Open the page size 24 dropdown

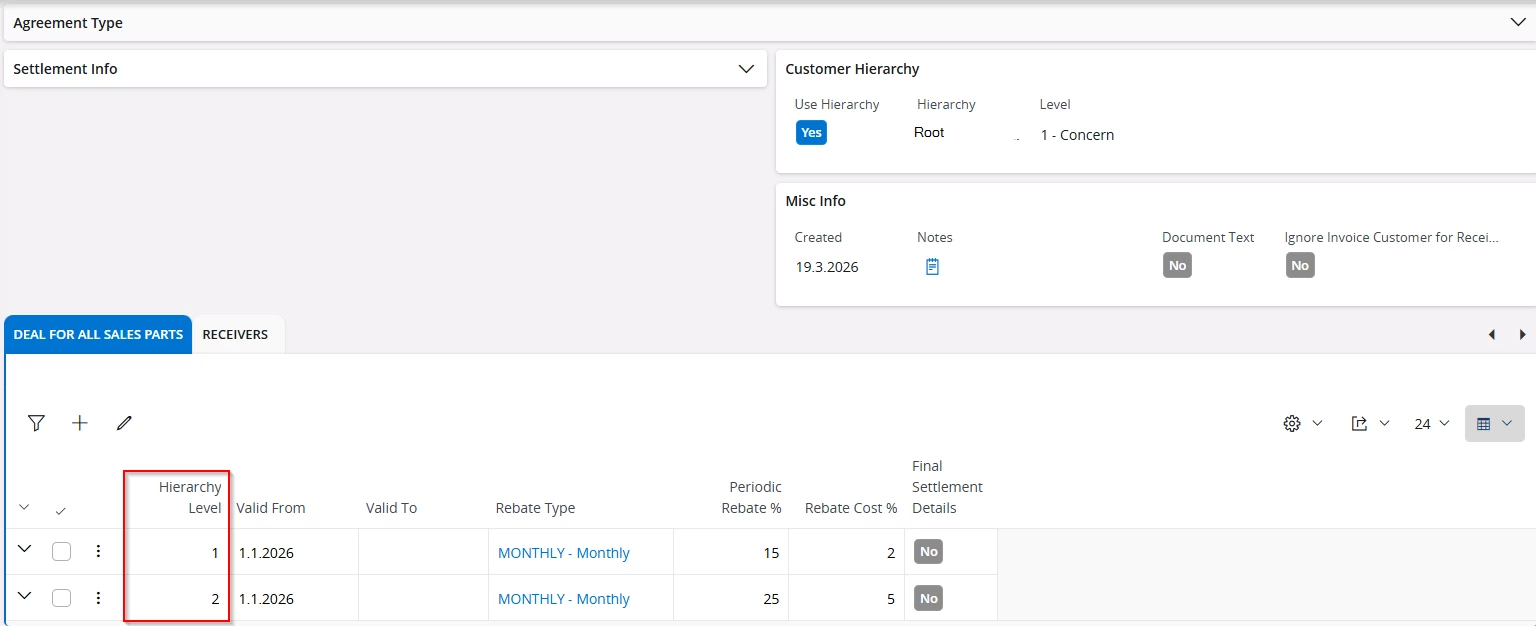(x=1431, y=424)
